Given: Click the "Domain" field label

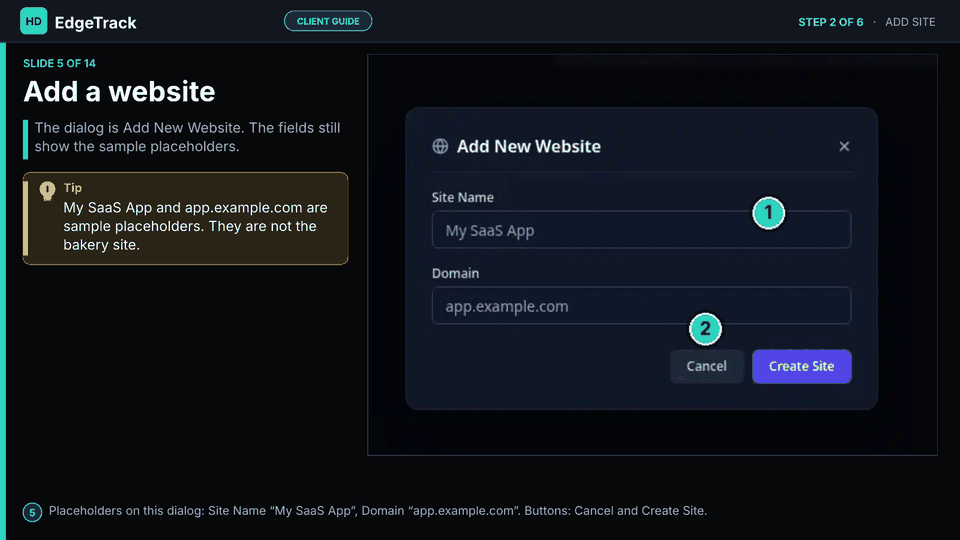Looking at the screenshot, I should coord(456,274).
